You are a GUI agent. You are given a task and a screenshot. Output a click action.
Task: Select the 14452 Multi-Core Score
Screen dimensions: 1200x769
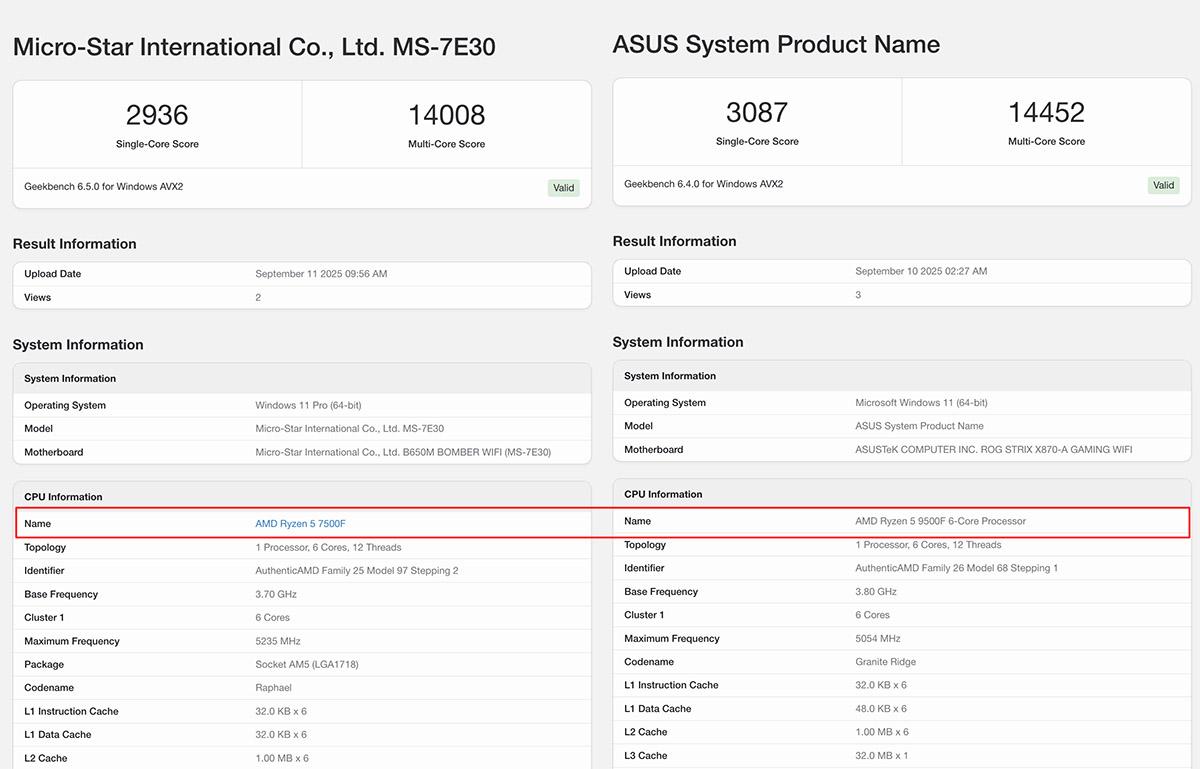click(x=1047, y=113)
